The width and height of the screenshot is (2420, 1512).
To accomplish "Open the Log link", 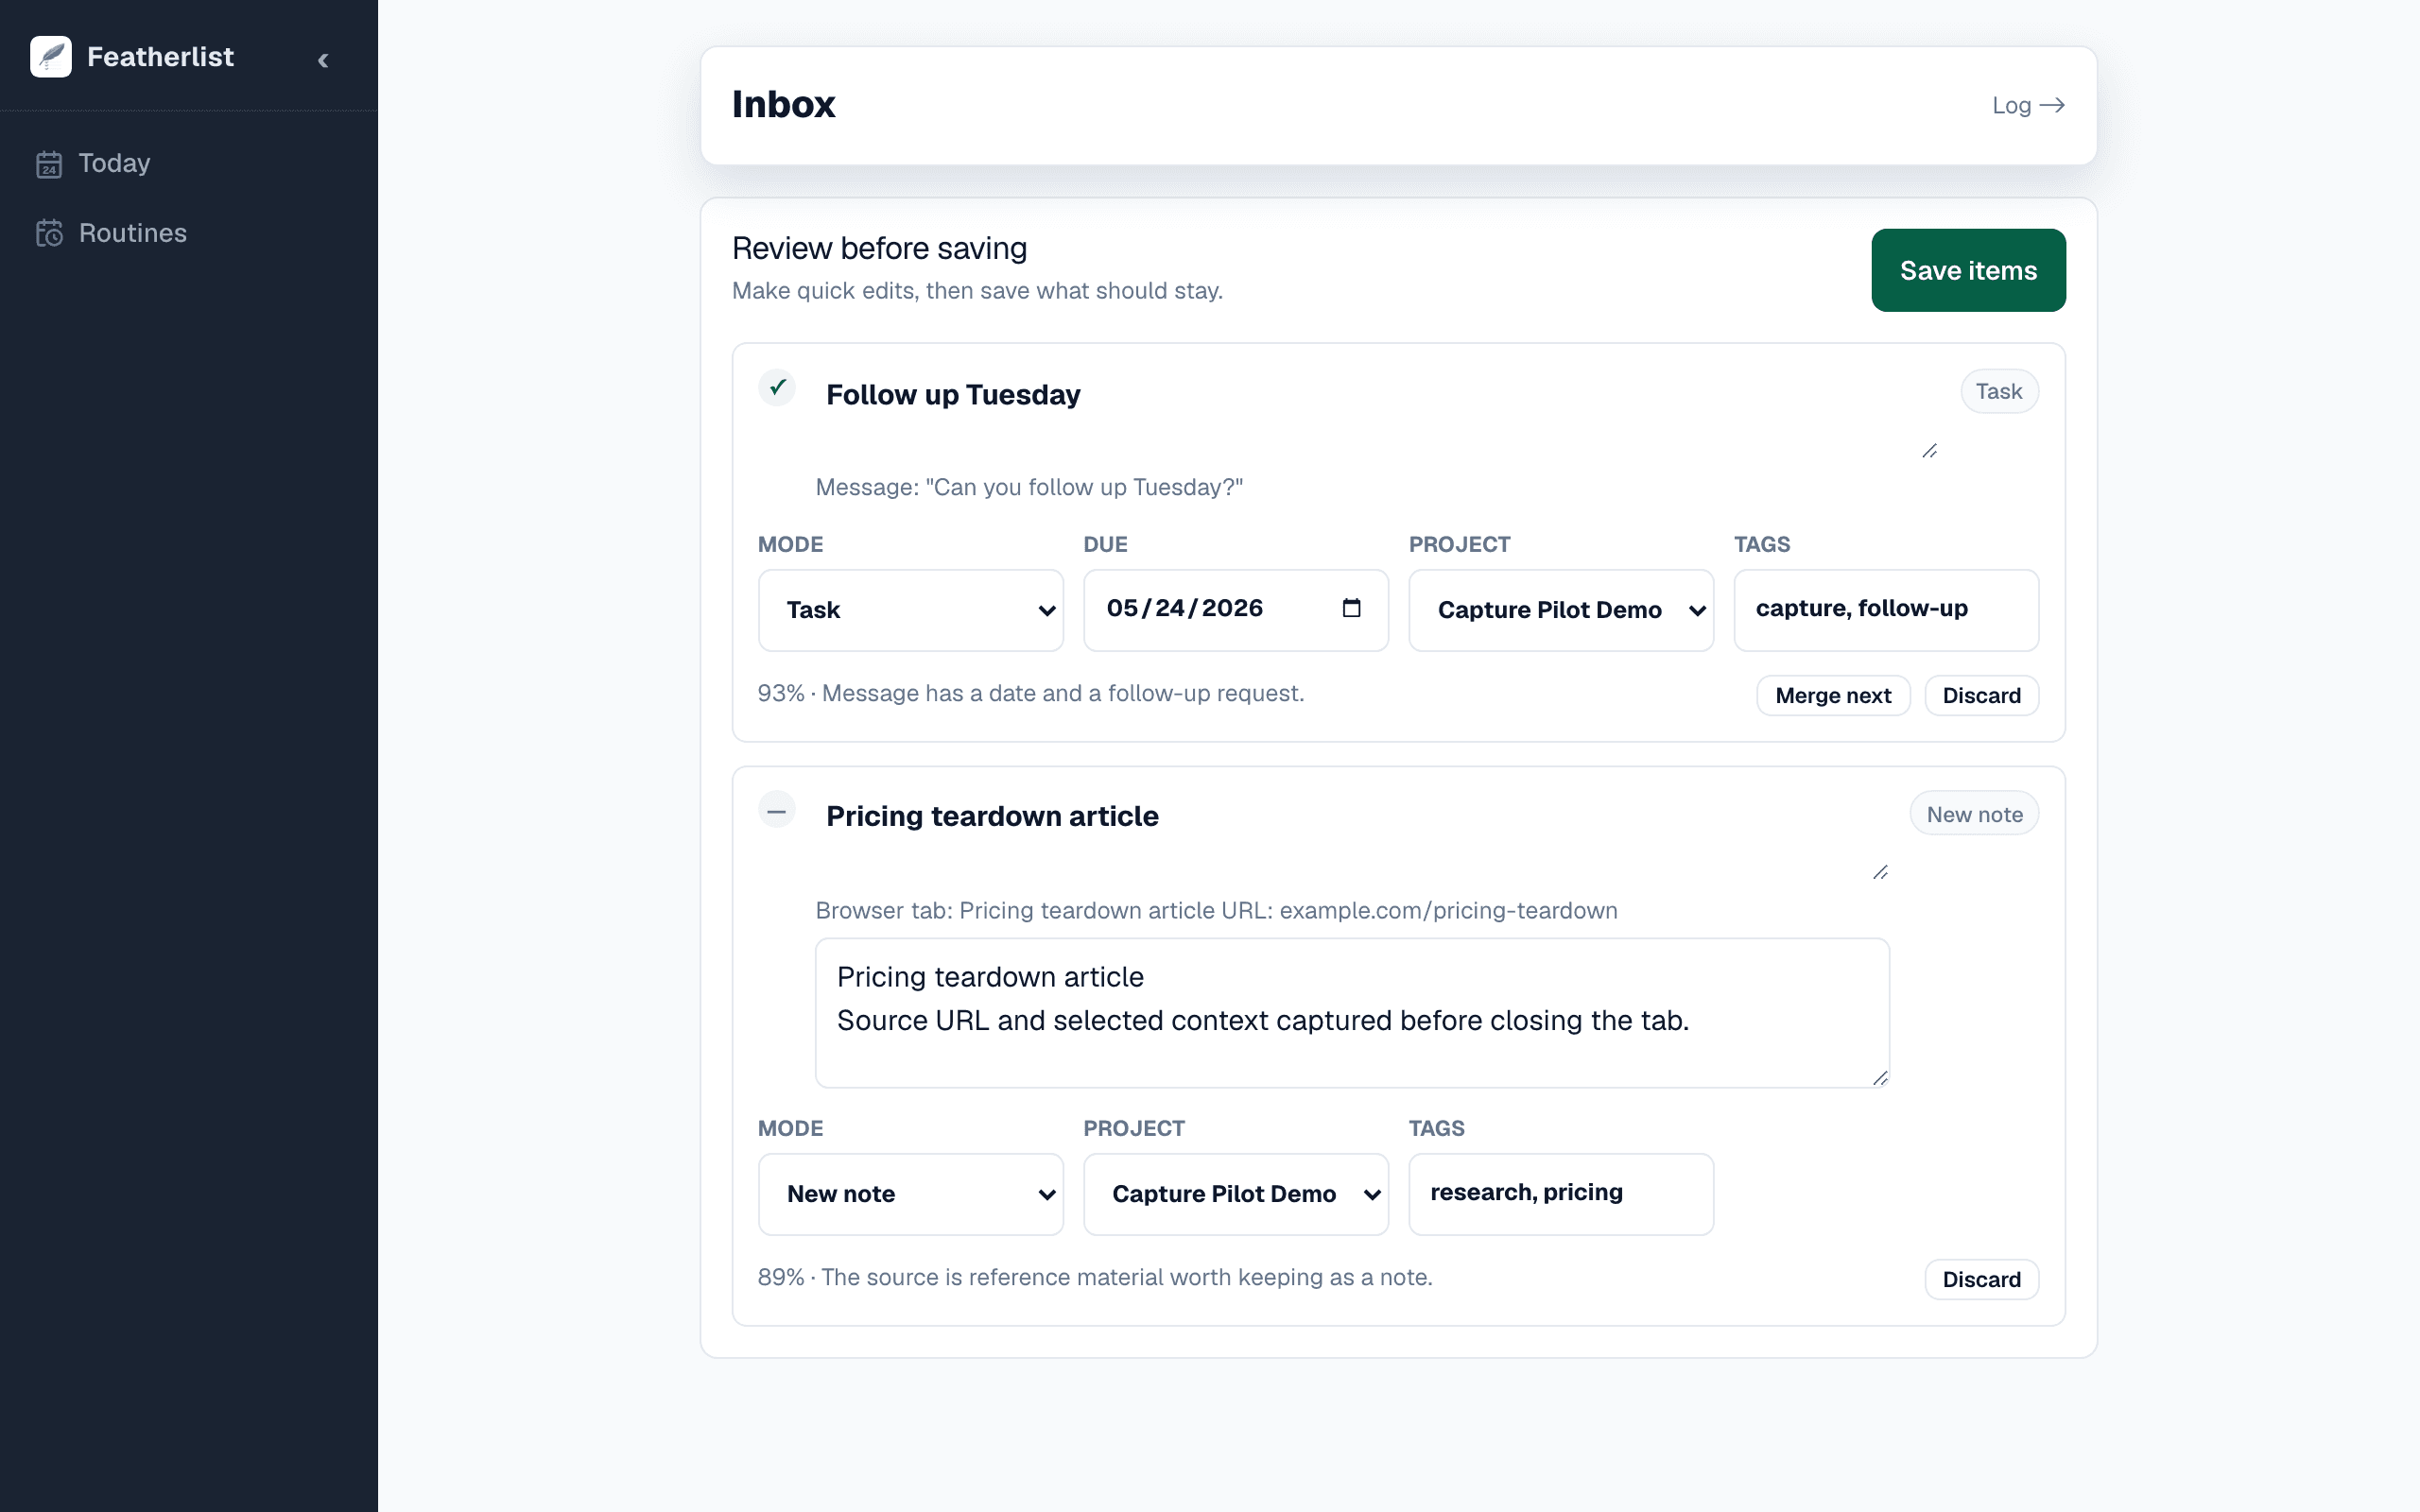I will click(2028, 105).
